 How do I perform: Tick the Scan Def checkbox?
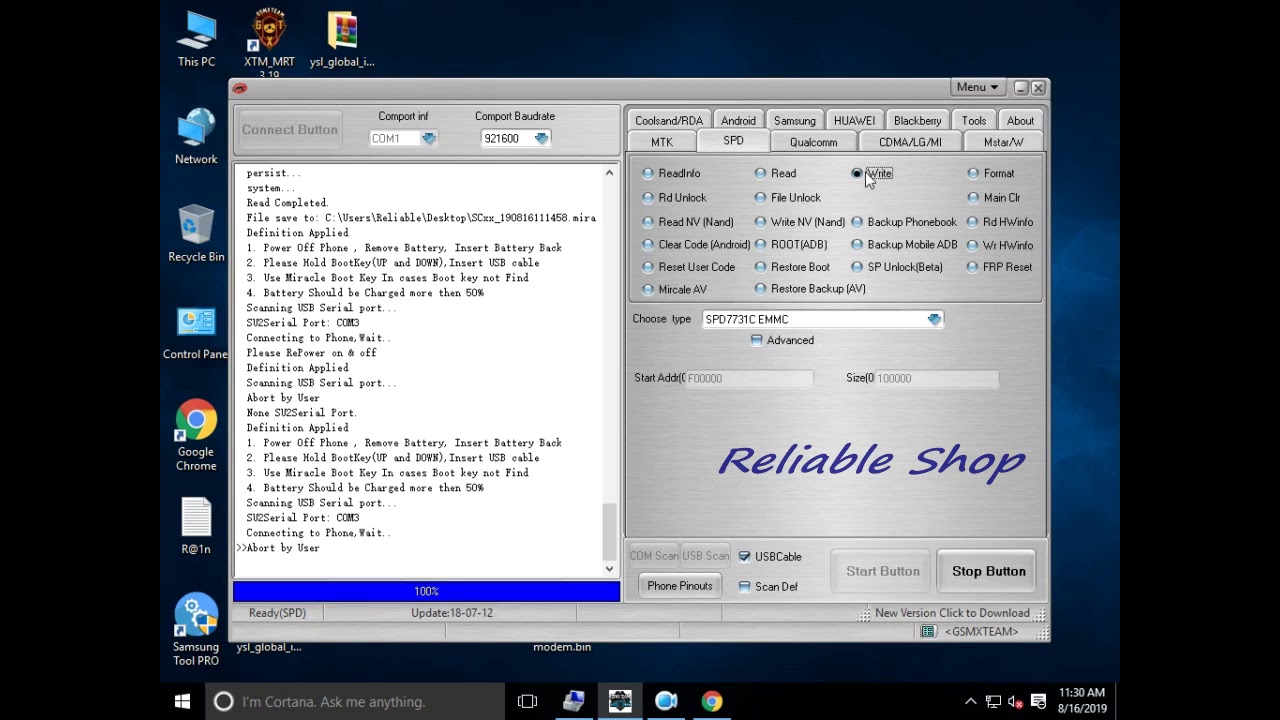coord(744,587)
